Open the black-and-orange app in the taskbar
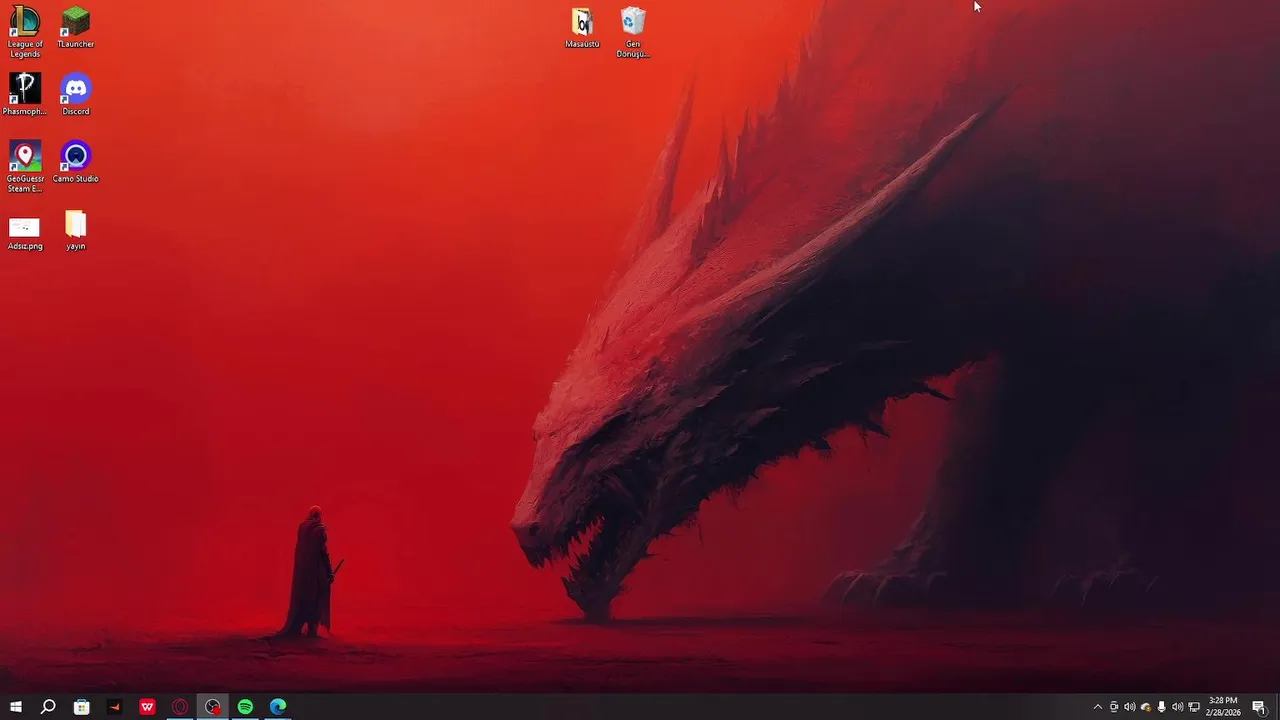The width and height of the screenshot is (1280, 720). (115, 707)
